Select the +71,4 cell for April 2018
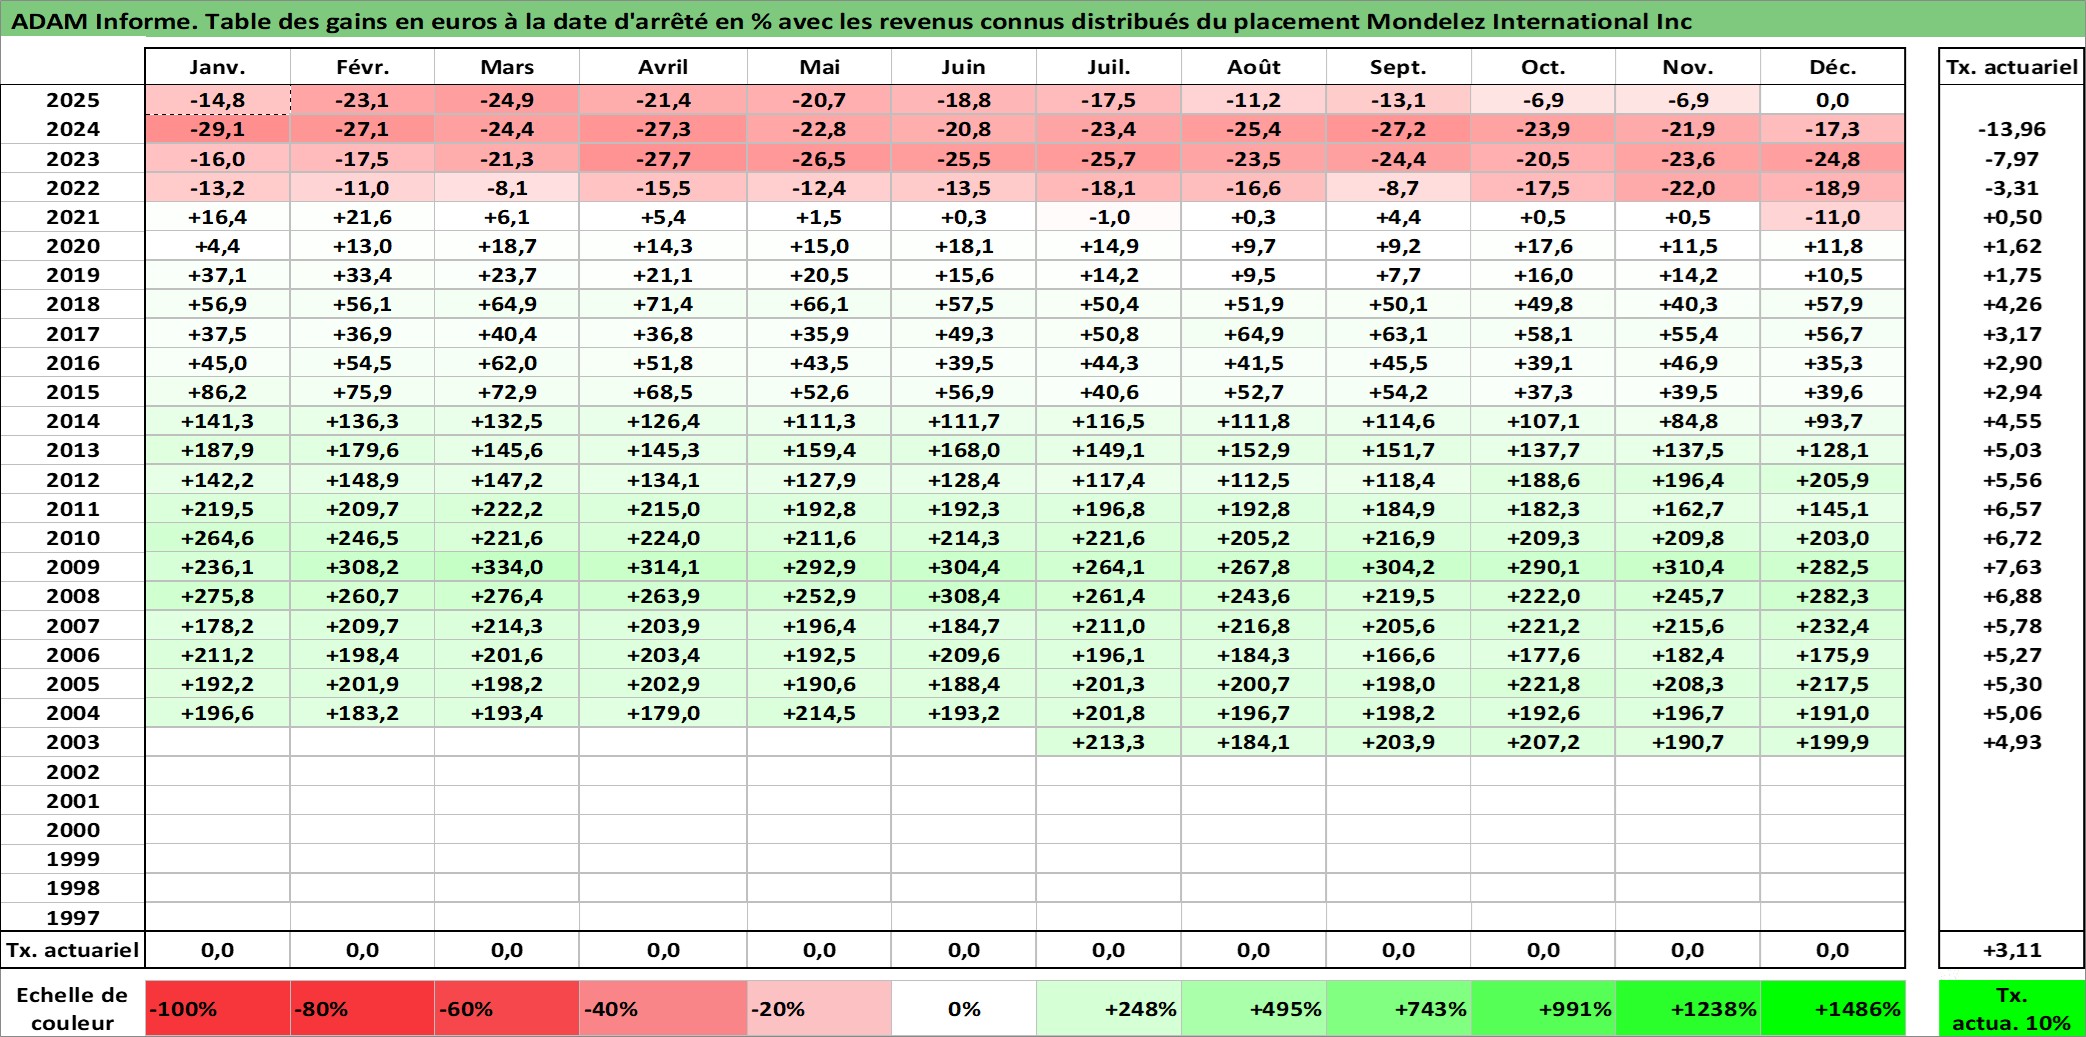Image resolution: width=2086 pixels, height=1037 pixels. tap(663, 304)
